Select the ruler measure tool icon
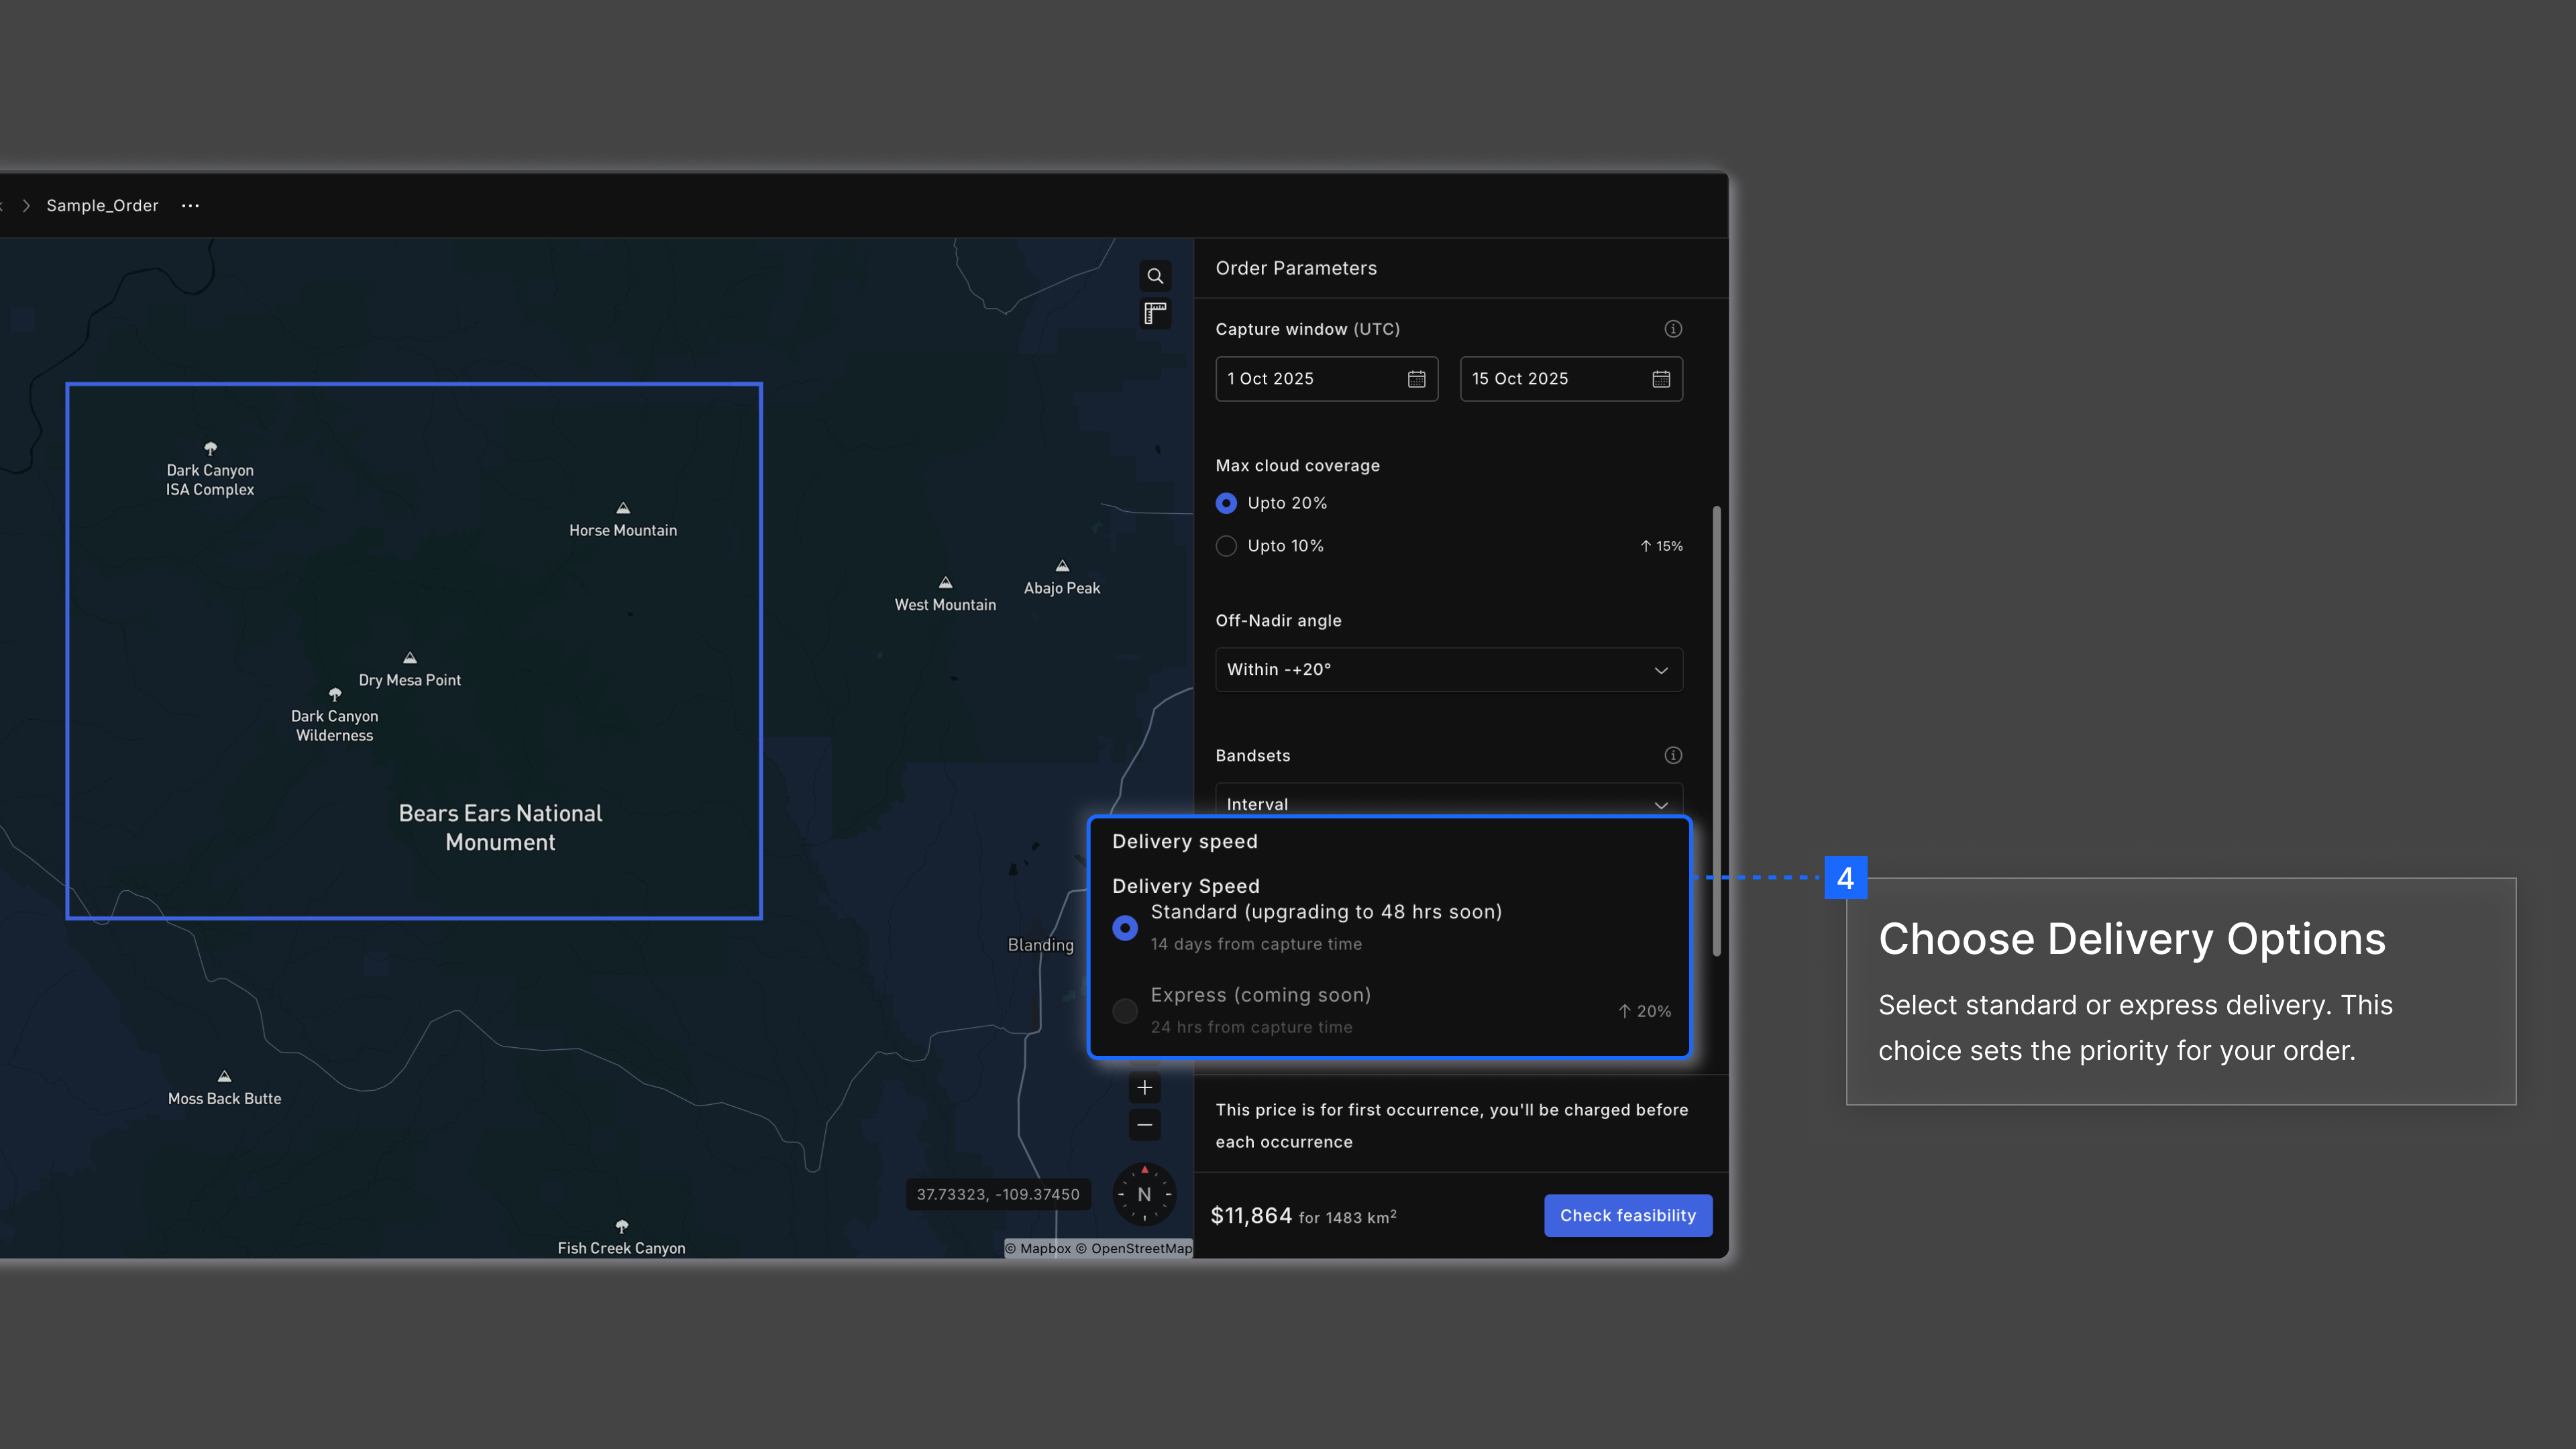The height and width of the screenshot is (1449, 2576). coord(1155,314)
